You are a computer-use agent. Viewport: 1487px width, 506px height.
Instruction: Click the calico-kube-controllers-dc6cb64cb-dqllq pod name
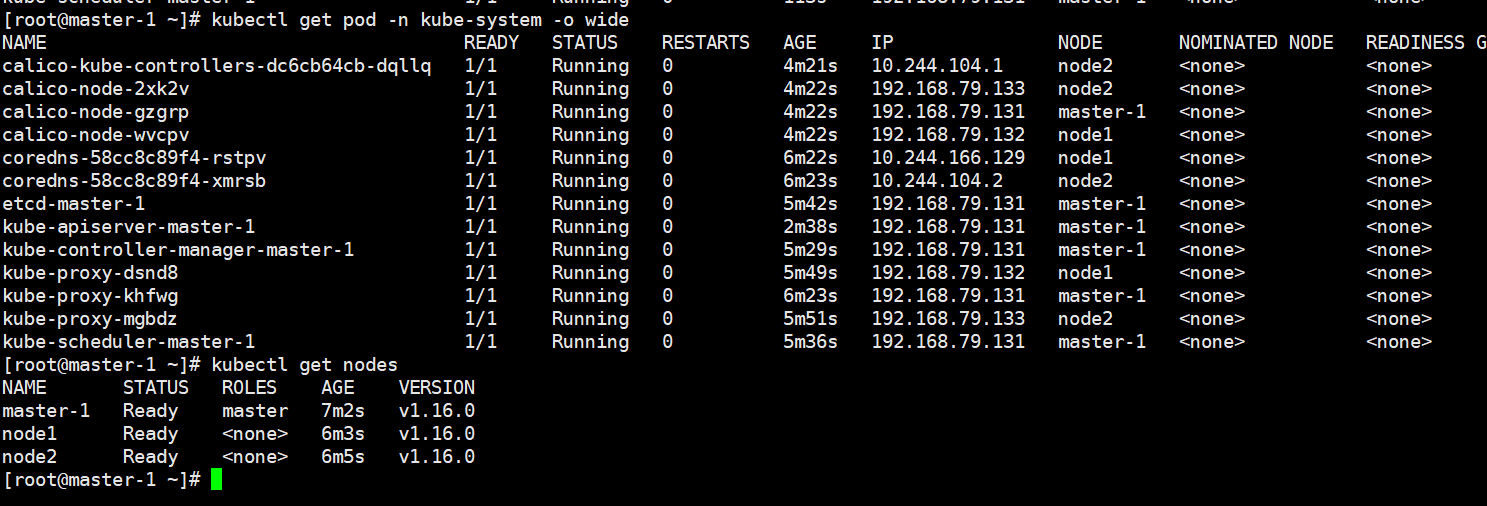pos(217,66)
